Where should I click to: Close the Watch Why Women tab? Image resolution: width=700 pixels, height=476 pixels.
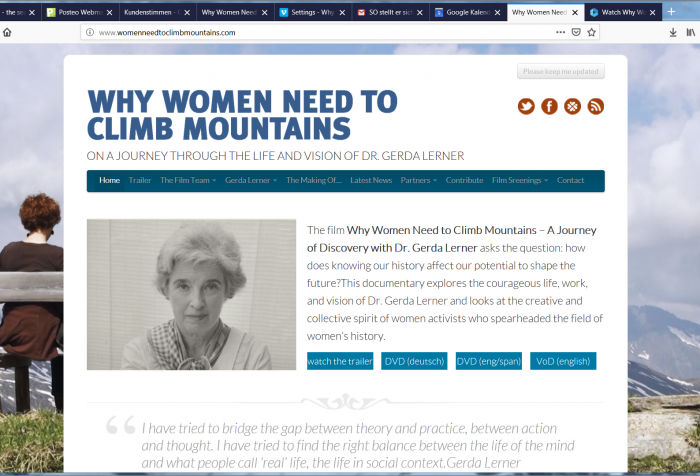[652, 13]
